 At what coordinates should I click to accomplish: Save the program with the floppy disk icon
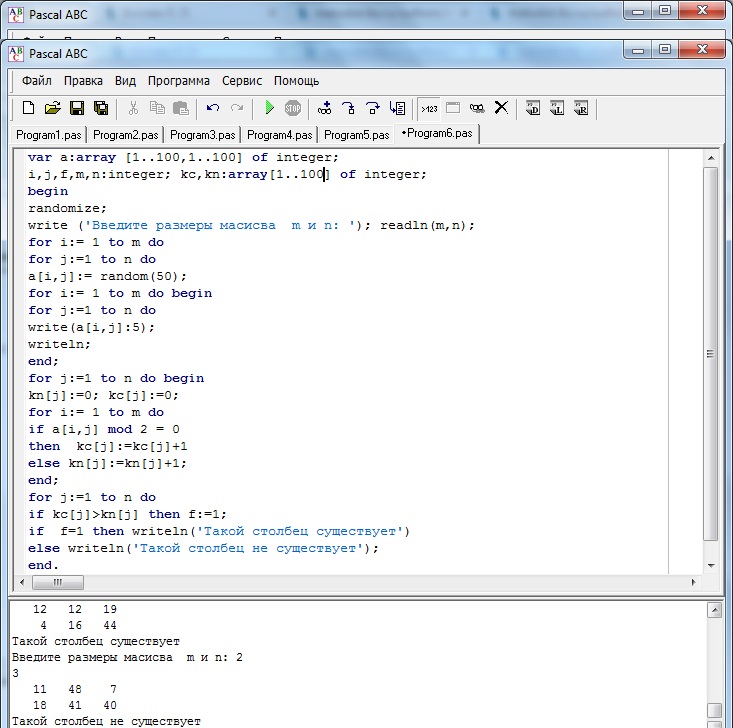coord(77,108)
